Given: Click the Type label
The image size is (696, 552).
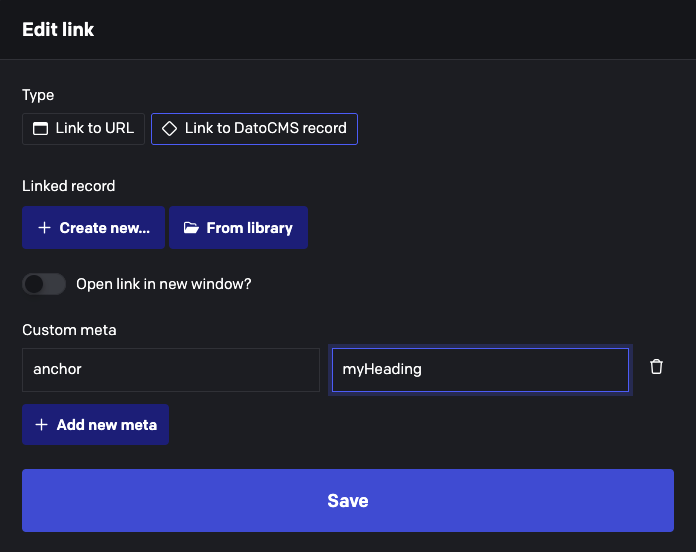Looking at the screenshot, I should pyautogui.click(x=38, y=95).
